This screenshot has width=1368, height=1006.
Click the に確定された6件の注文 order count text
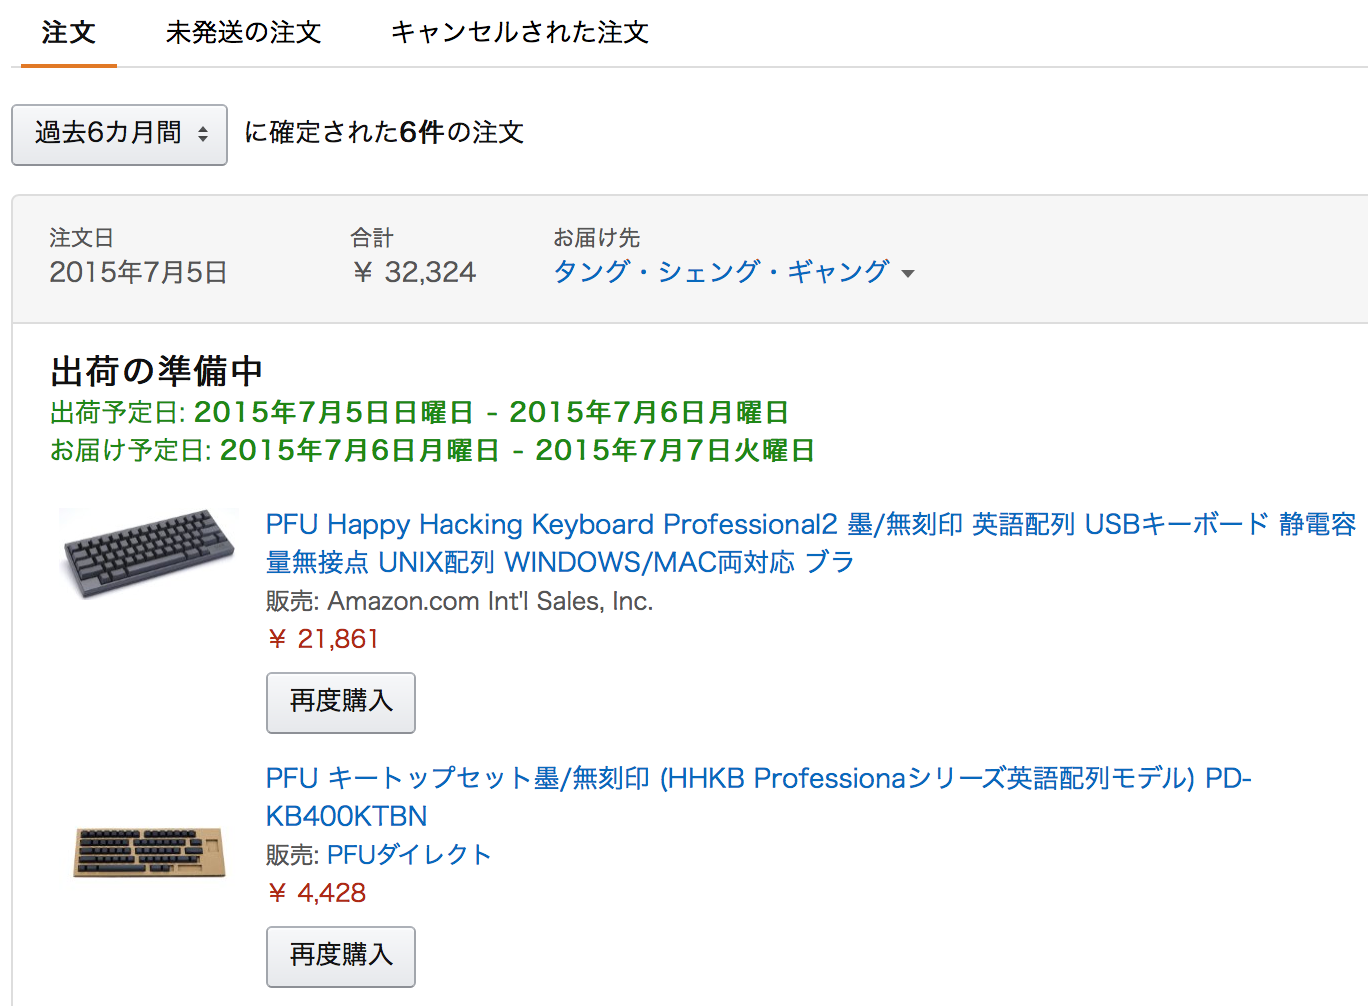(384, 133)
